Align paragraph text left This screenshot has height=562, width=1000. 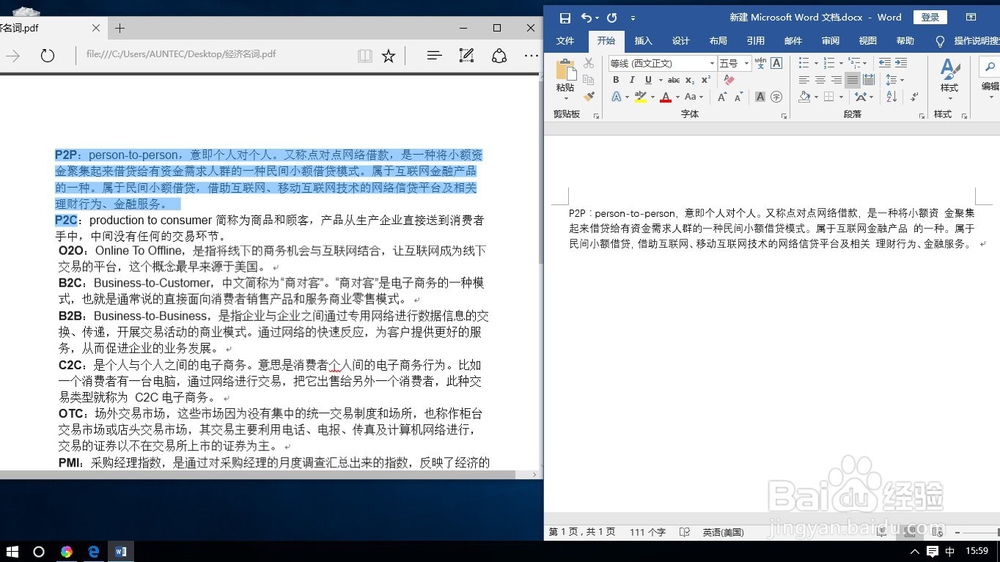point(804,80)
